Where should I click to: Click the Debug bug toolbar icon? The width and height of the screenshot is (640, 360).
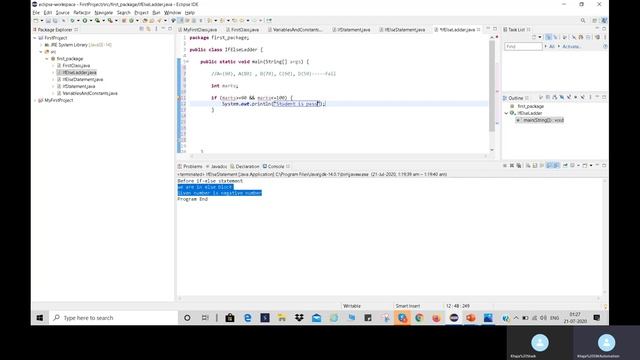72,20
